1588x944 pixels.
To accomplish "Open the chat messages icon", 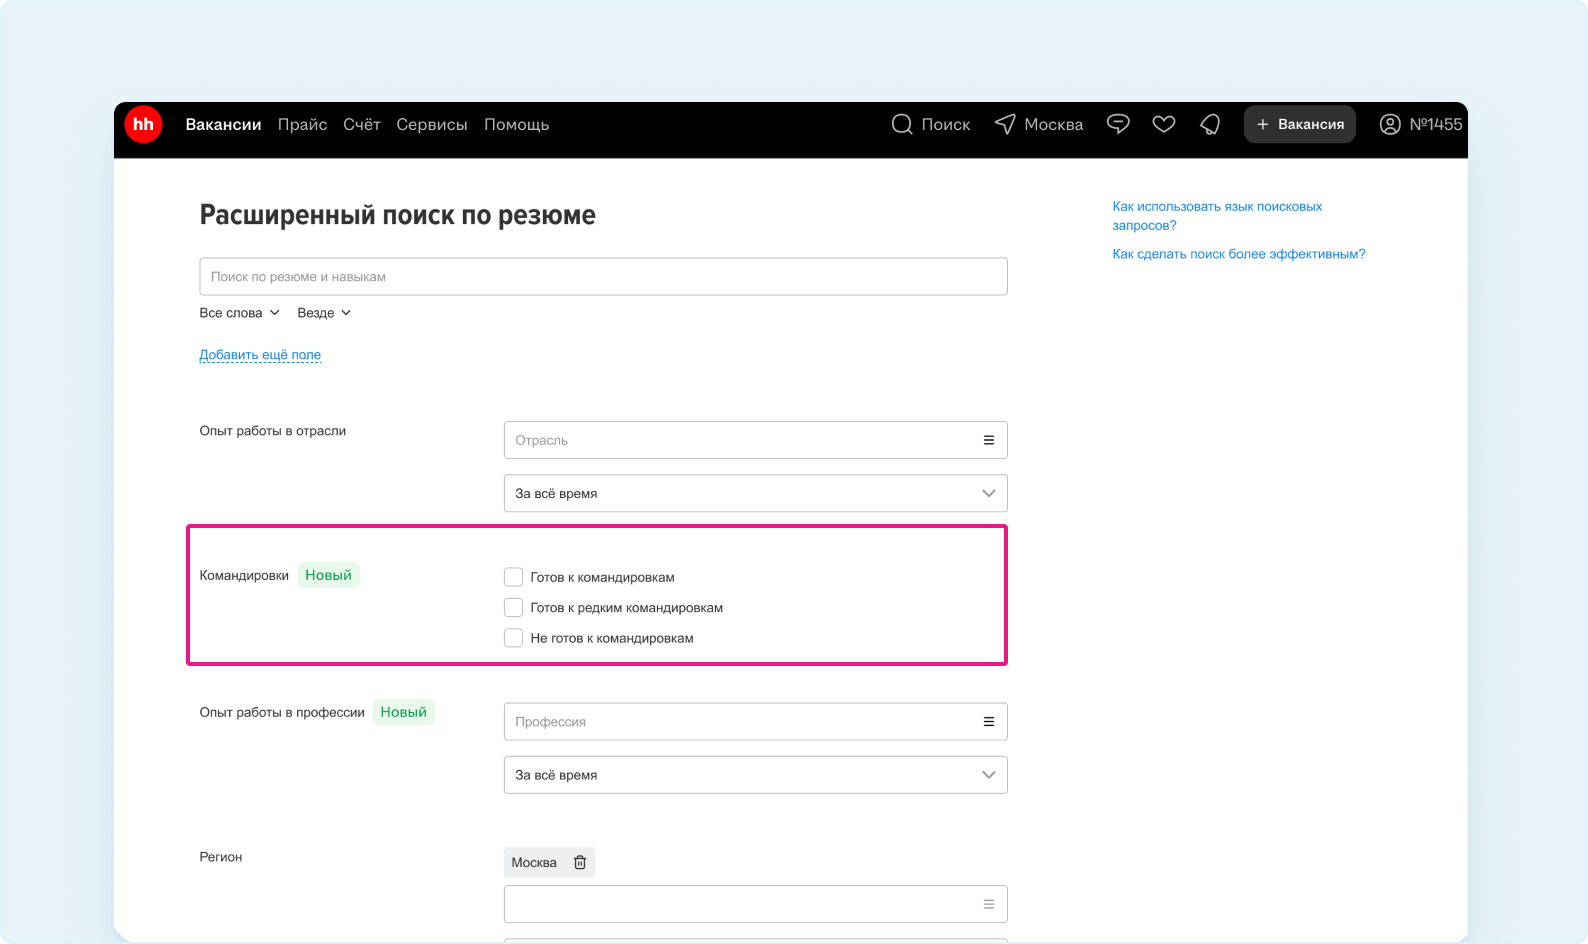I will 1118,124.
